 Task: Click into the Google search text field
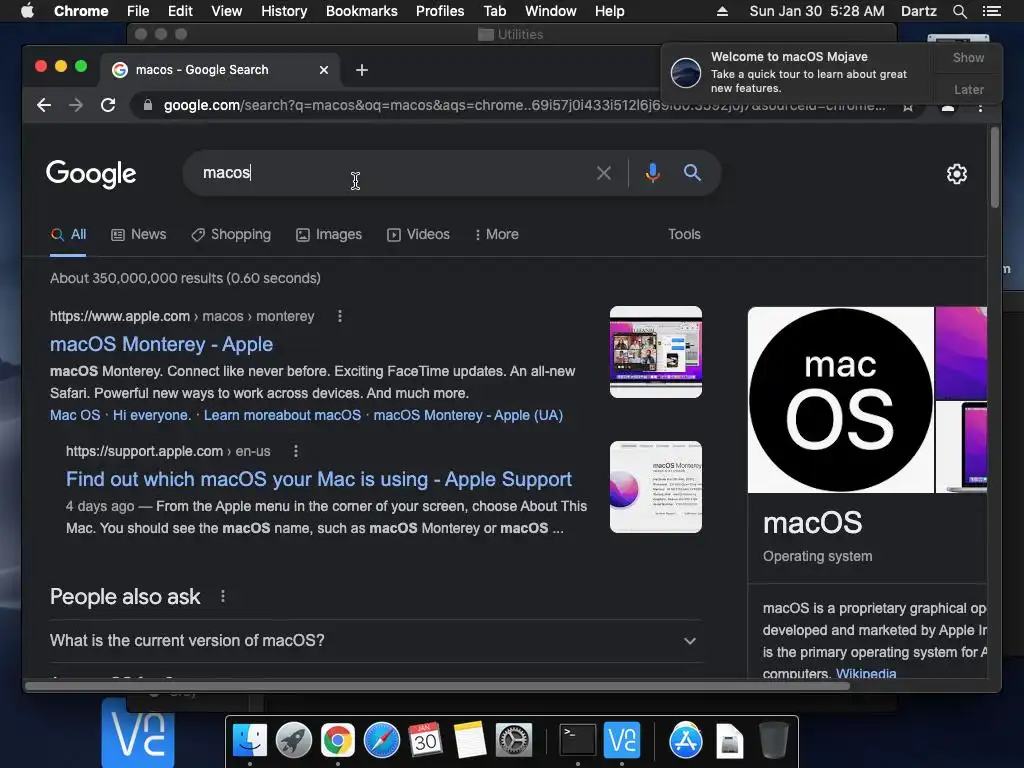coord(392,173)
